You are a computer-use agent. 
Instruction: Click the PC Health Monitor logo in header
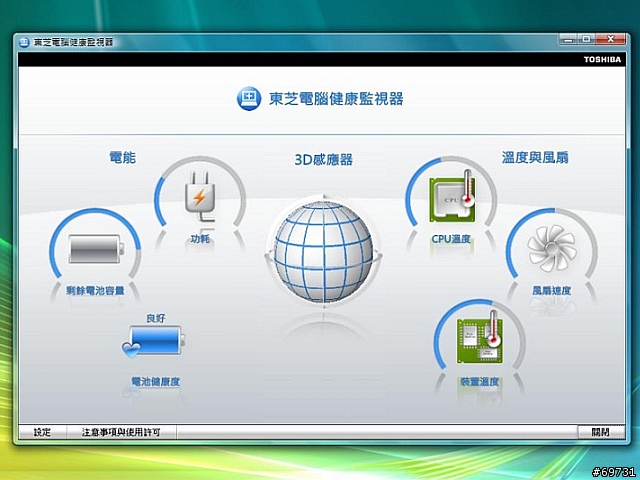pyautogui.click(x=249, y=98)
